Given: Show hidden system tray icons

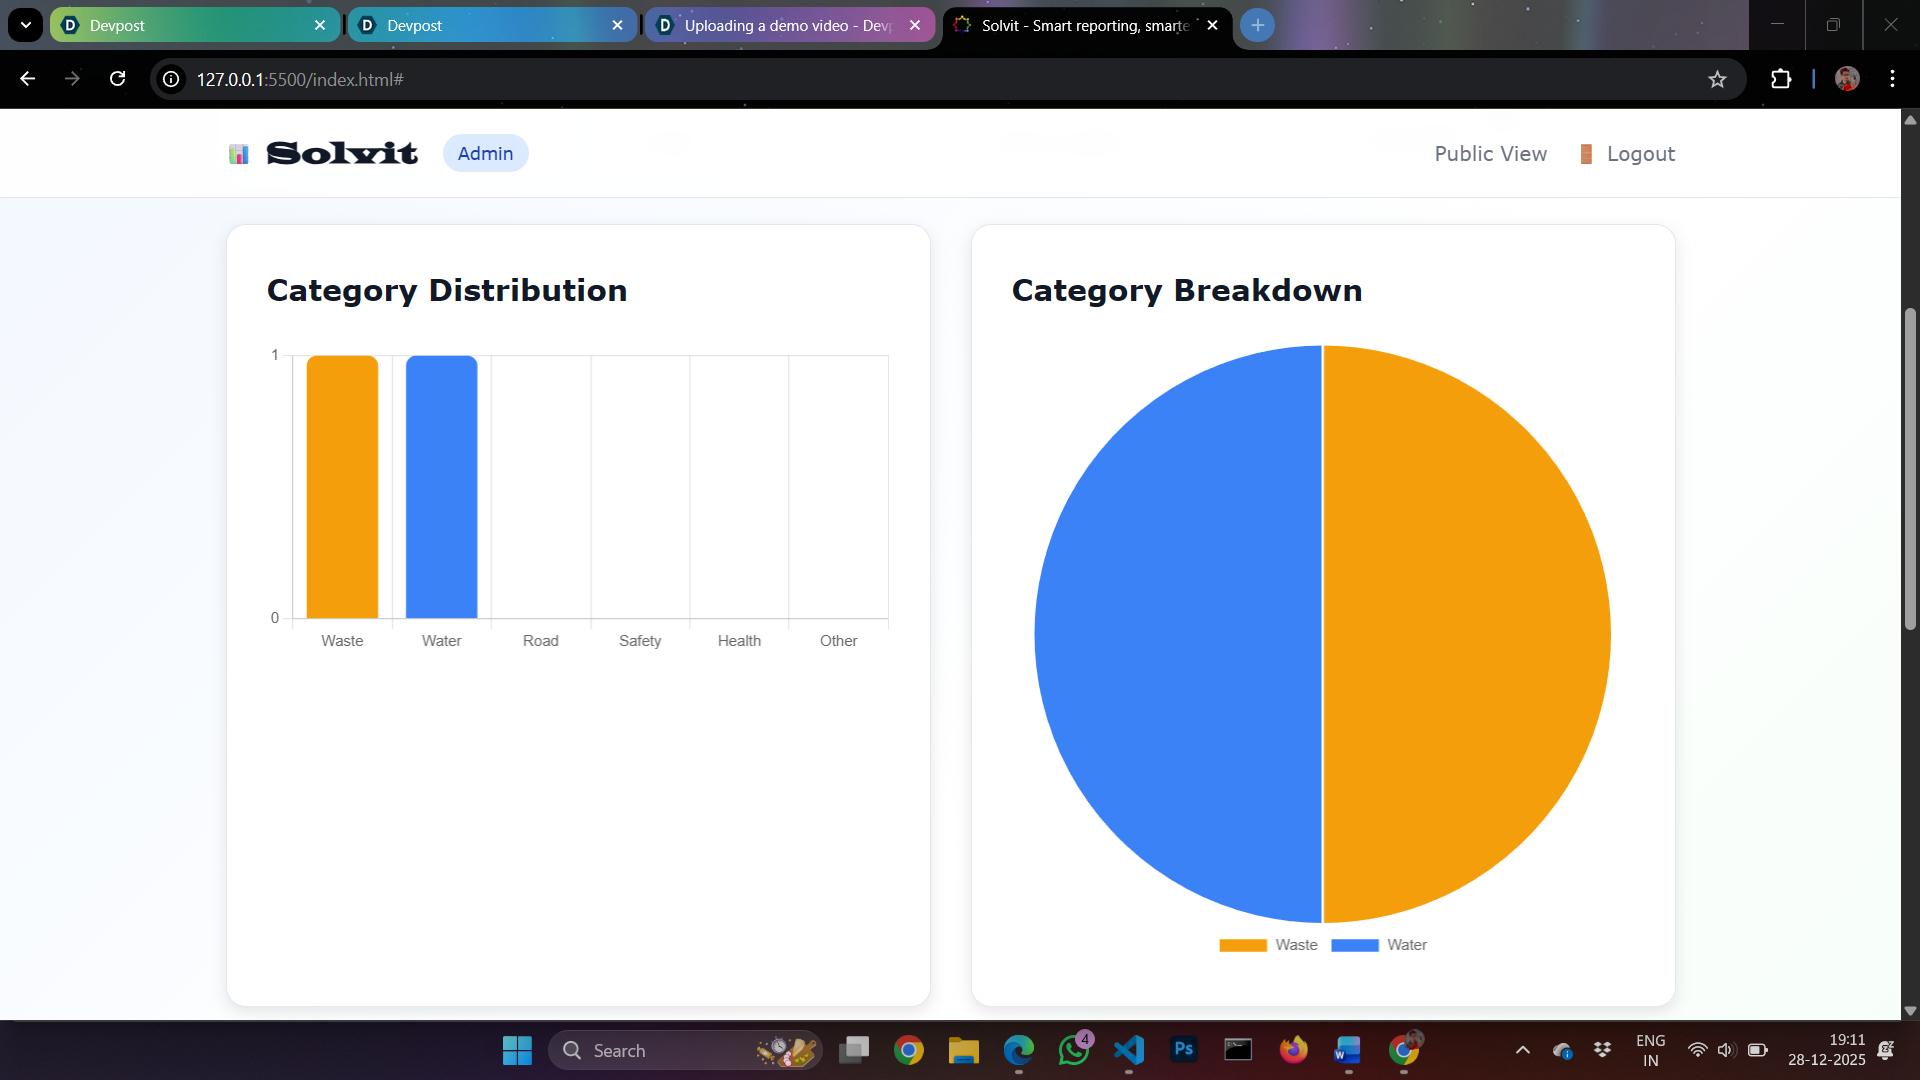Looking at the screenshot, I should tap(1523, 1050).
